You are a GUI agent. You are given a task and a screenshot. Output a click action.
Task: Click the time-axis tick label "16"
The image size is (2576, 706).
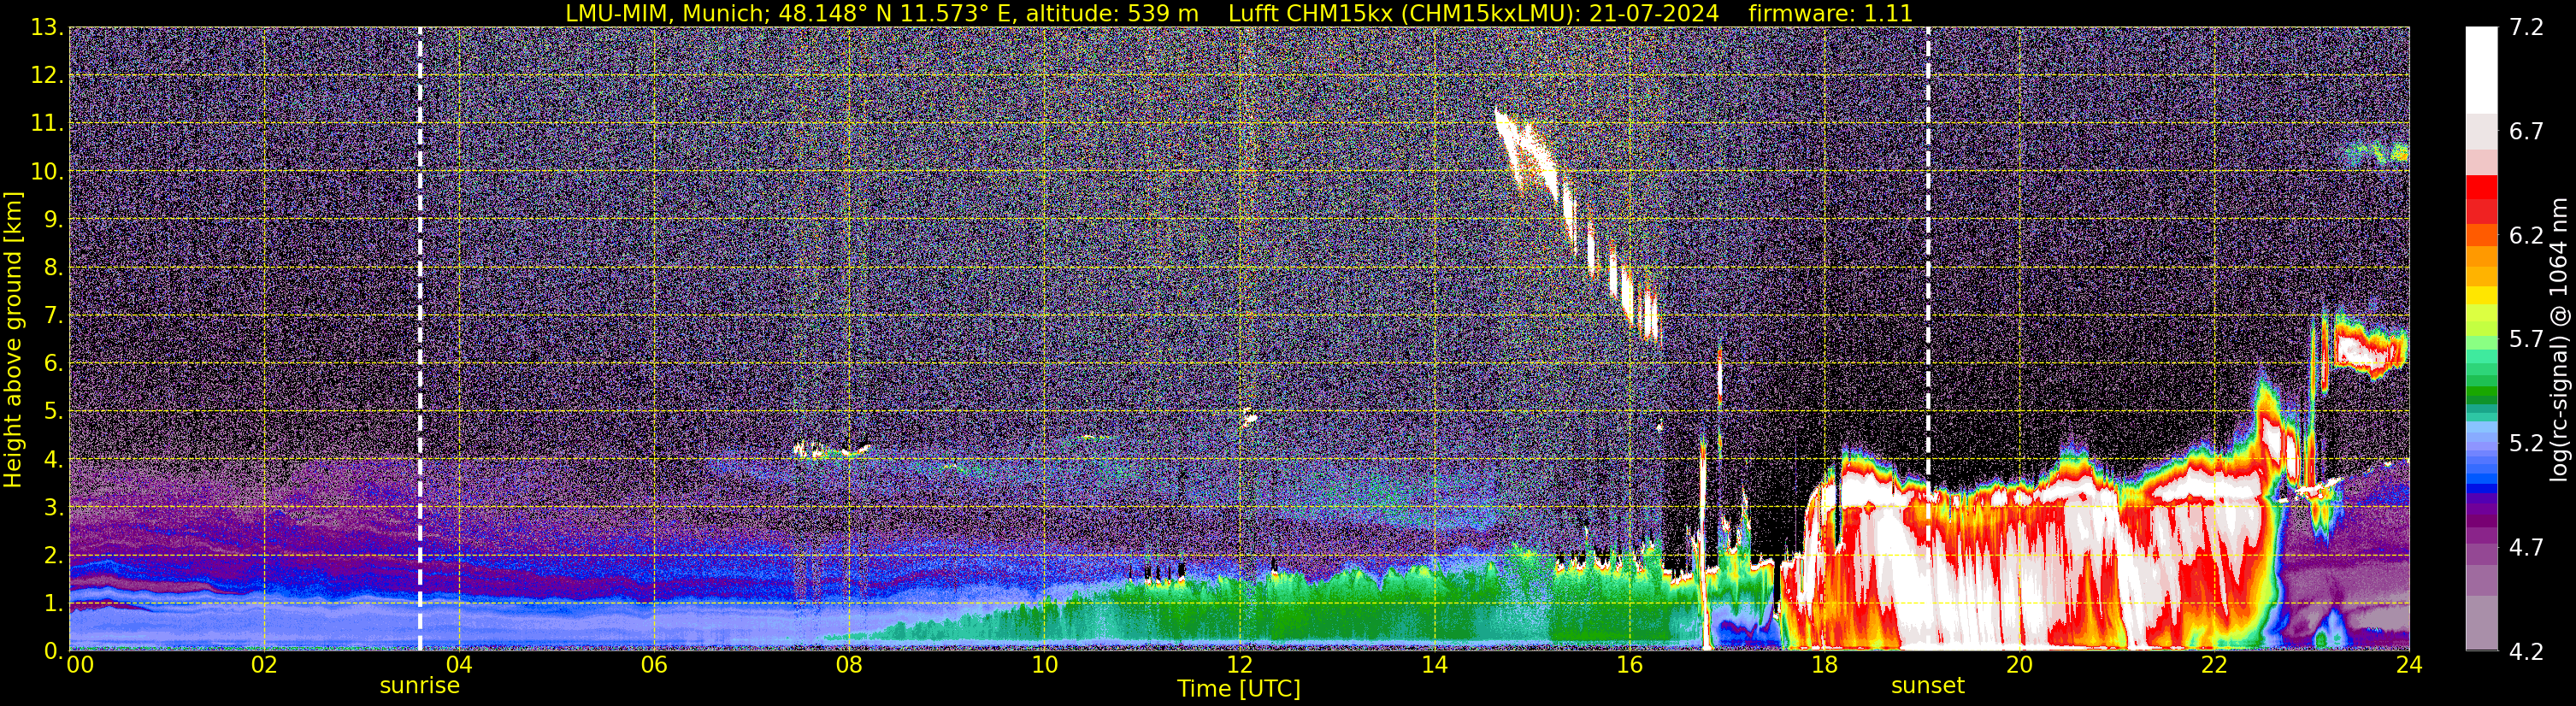1629,665
